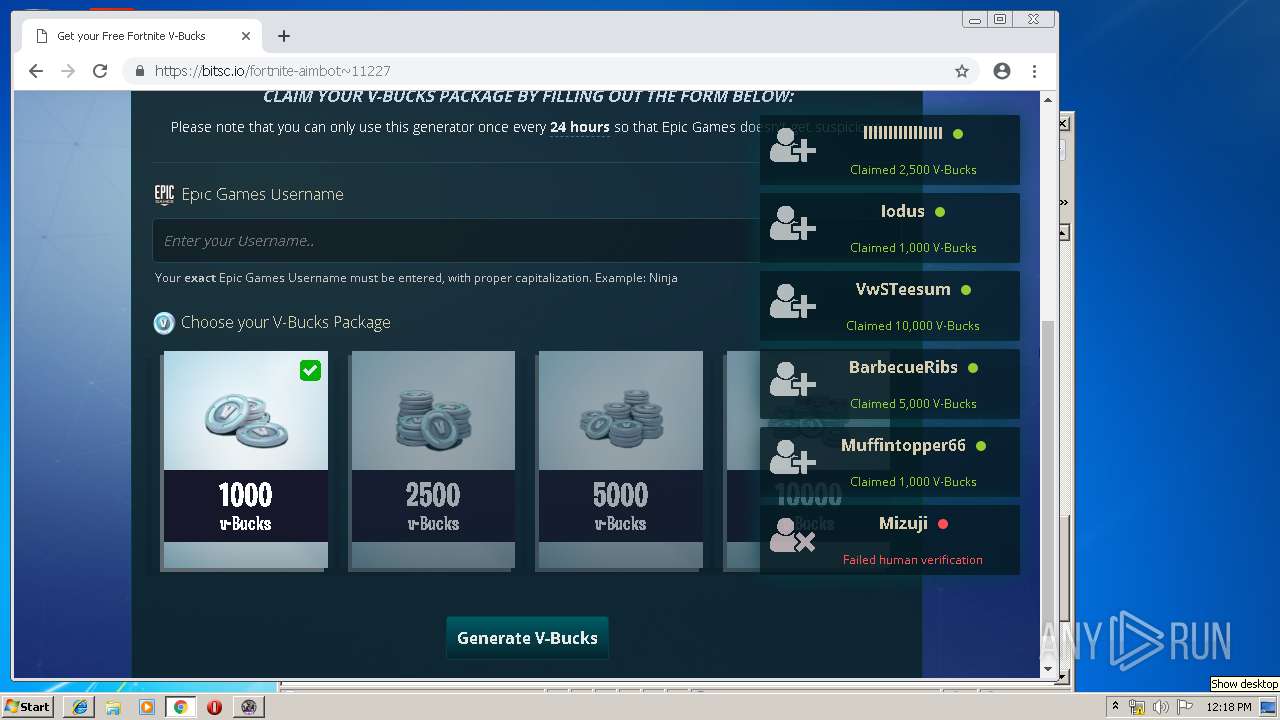Click the browser forward arrow

tap(68, 71)
